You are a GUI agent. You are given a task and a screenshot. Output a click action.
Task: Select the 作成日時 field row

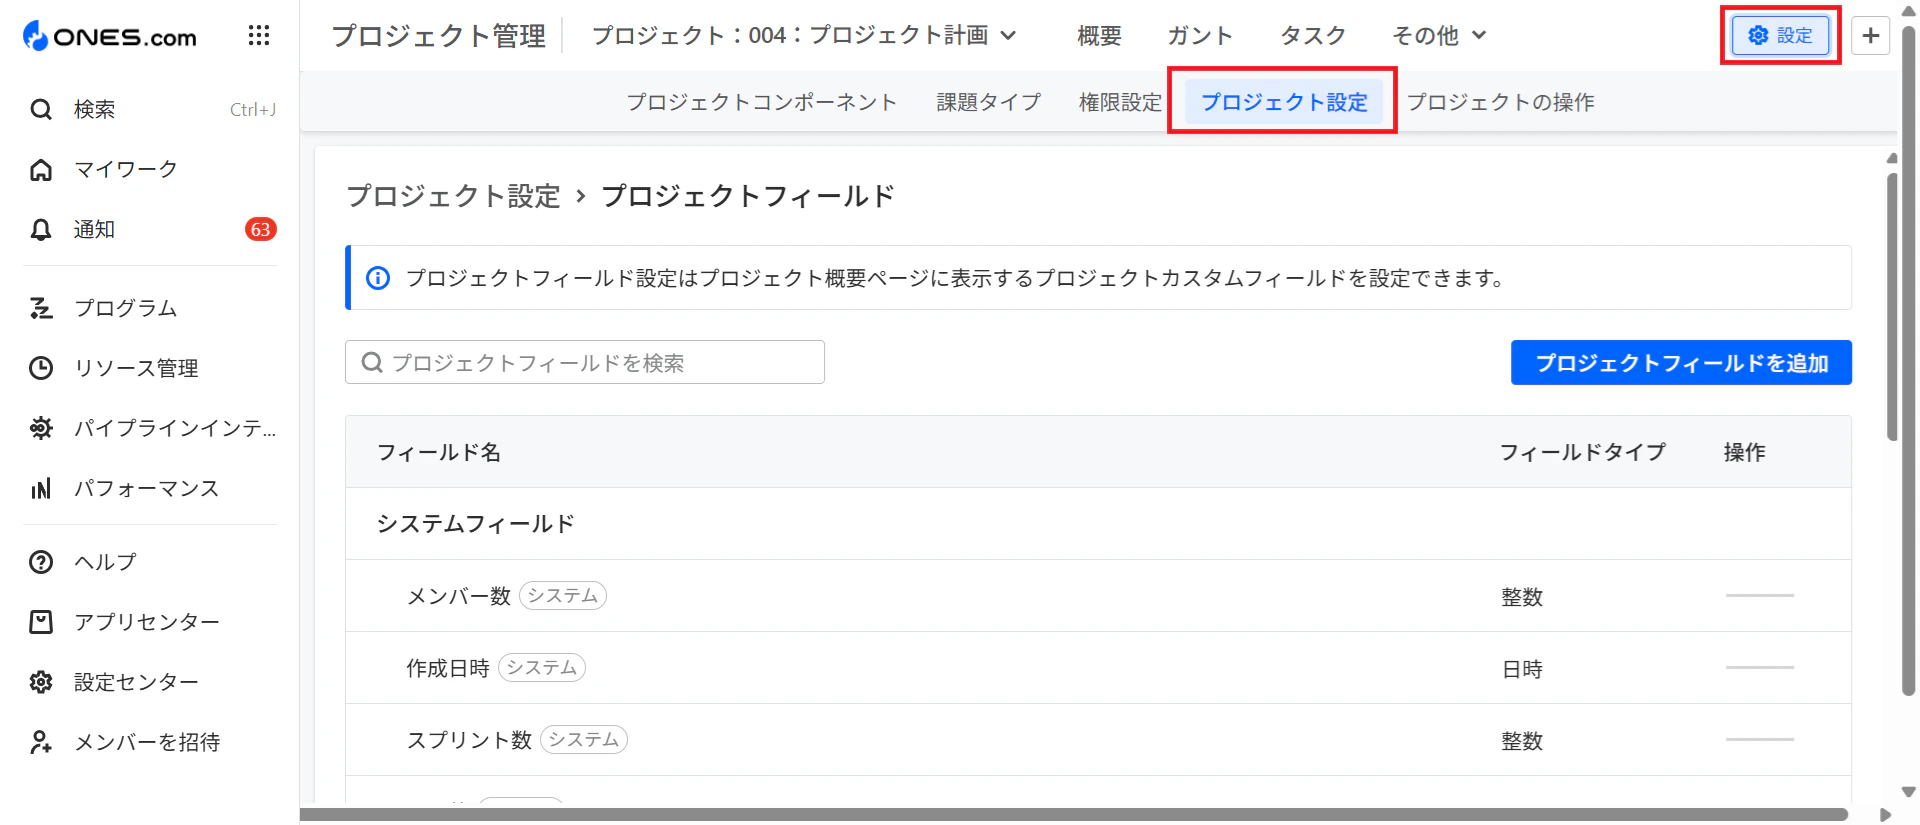1098,668
